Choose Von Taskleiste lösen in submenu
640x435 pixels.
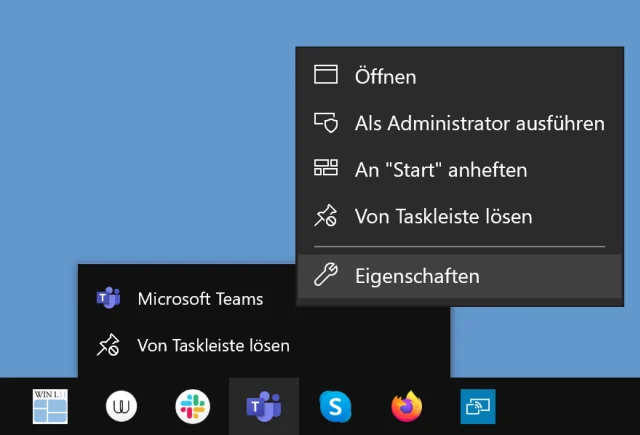coord(460,216)
